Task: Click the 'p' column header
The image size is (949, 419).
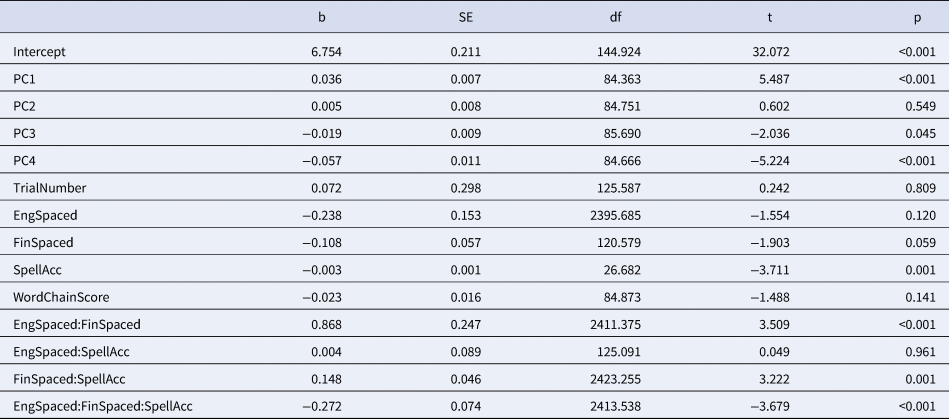Action: click(918, 18)
